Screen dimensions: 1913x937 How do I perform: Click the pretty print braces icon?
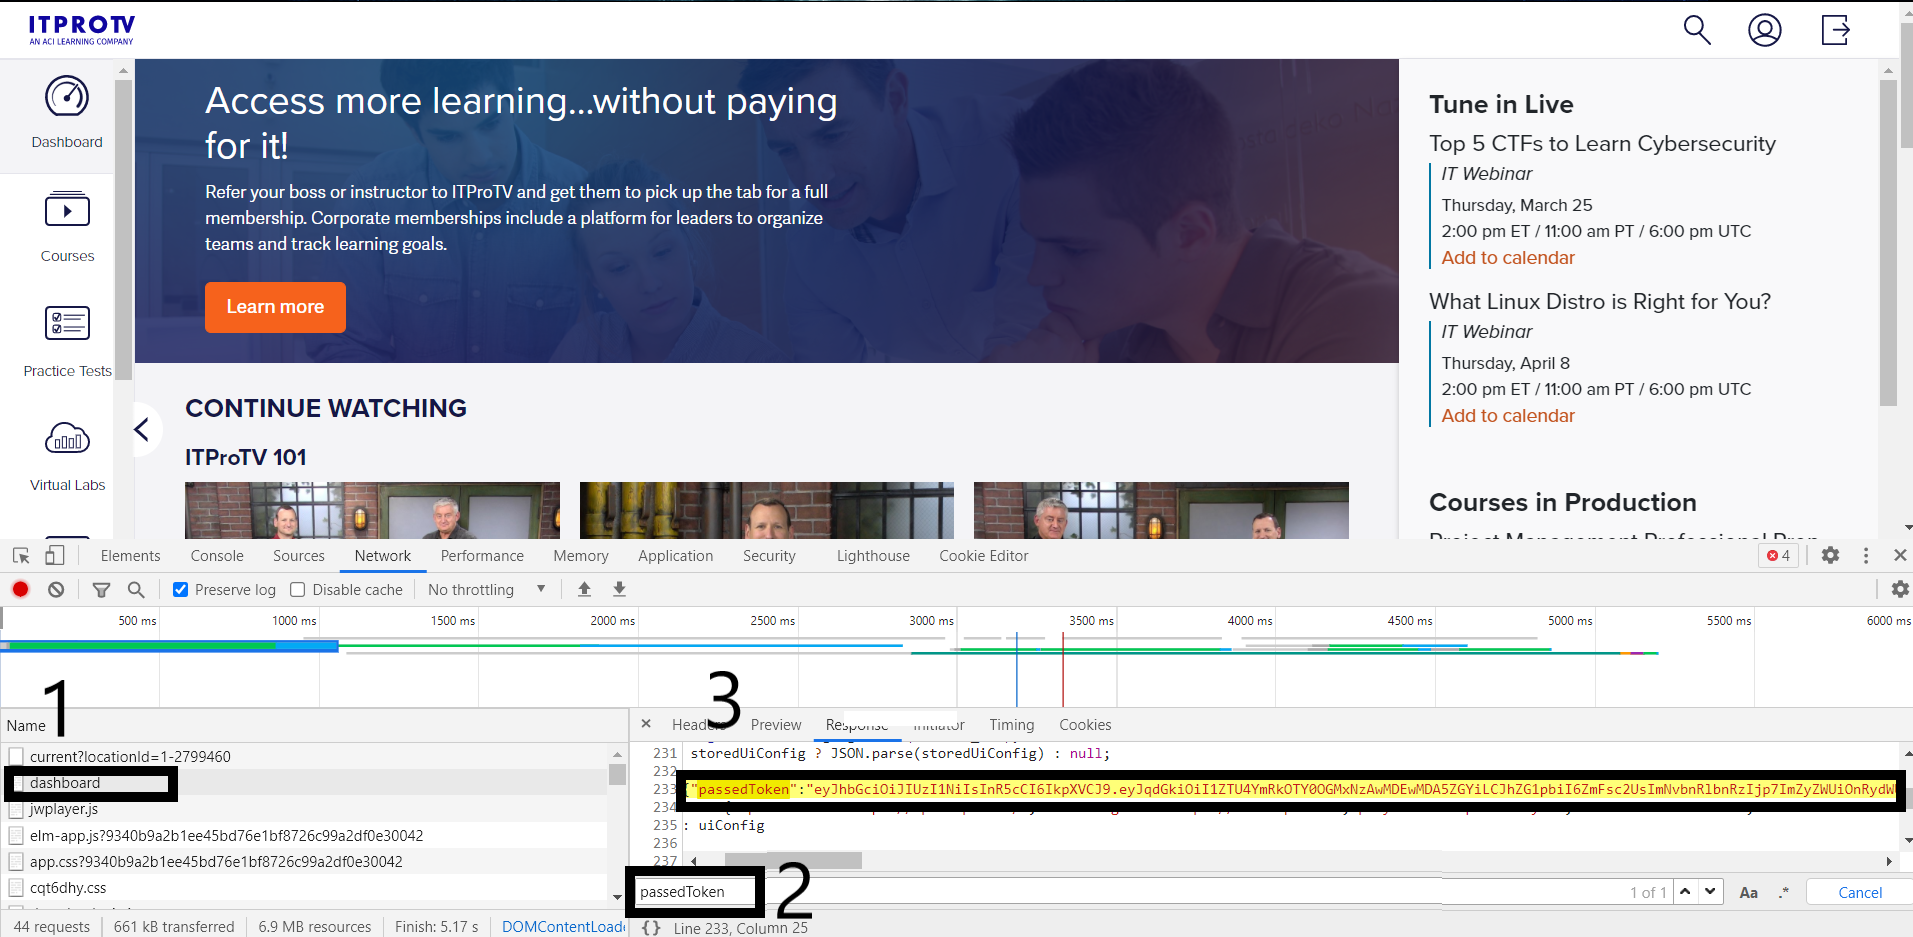(x=651, y=928)
